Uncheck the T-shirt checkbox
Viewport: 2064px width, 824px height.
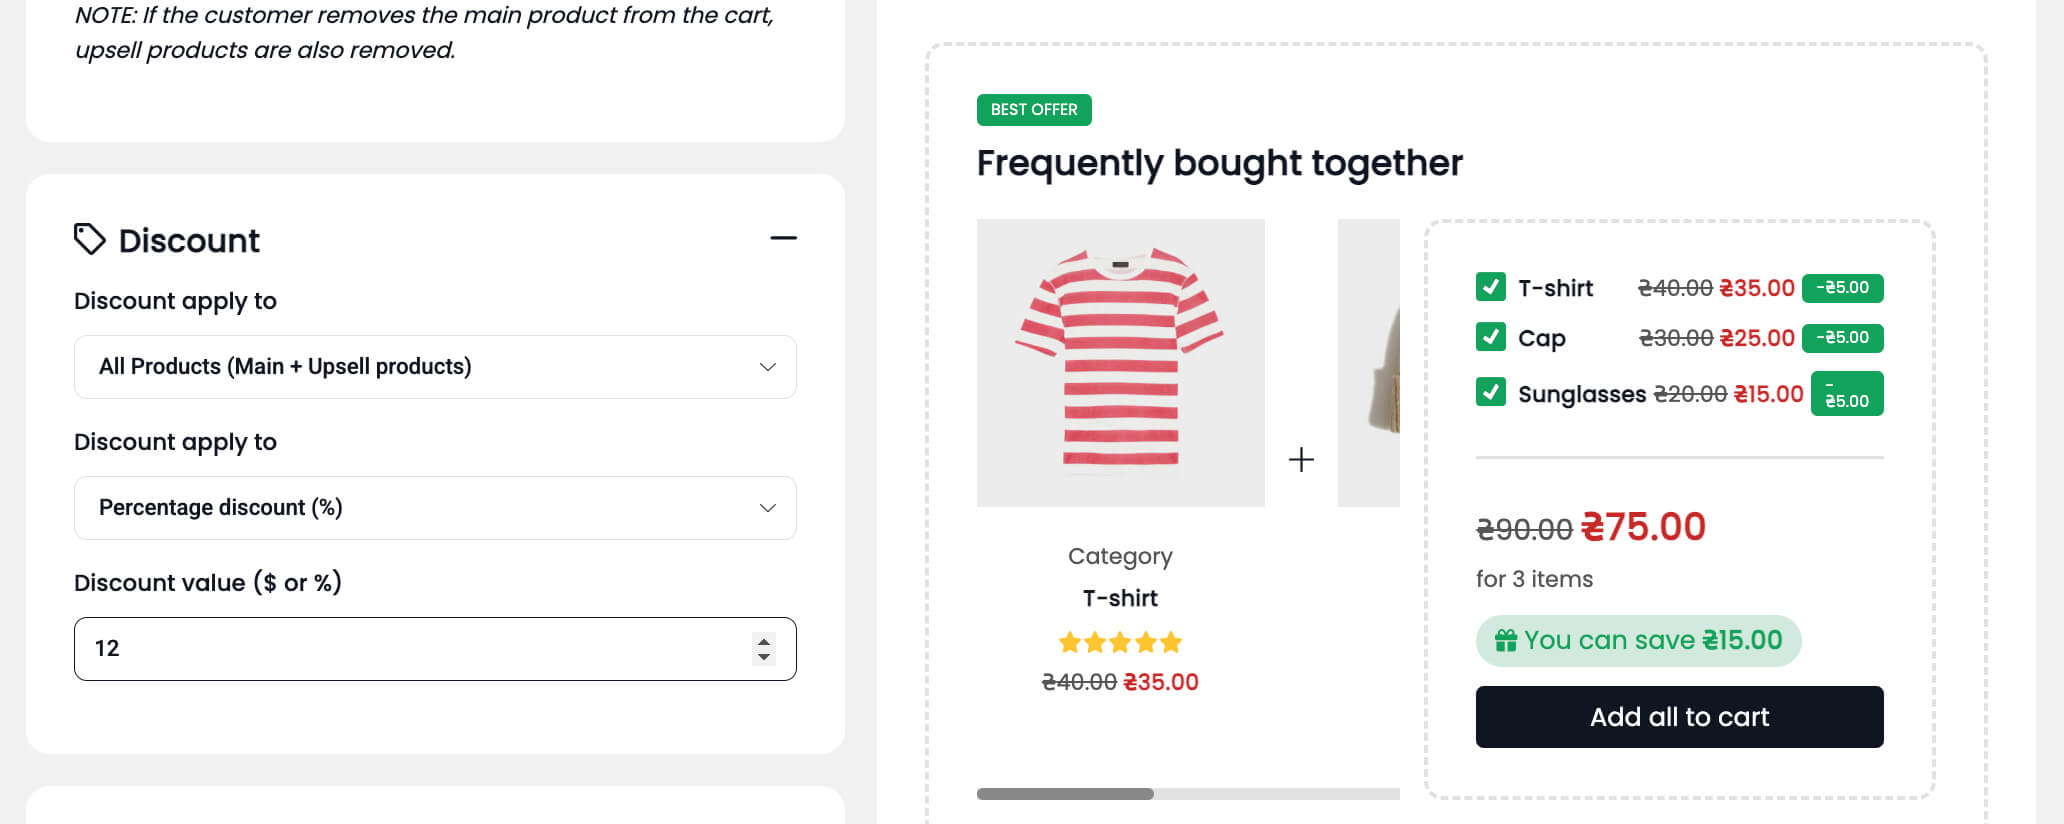(x=1490, y=287)
